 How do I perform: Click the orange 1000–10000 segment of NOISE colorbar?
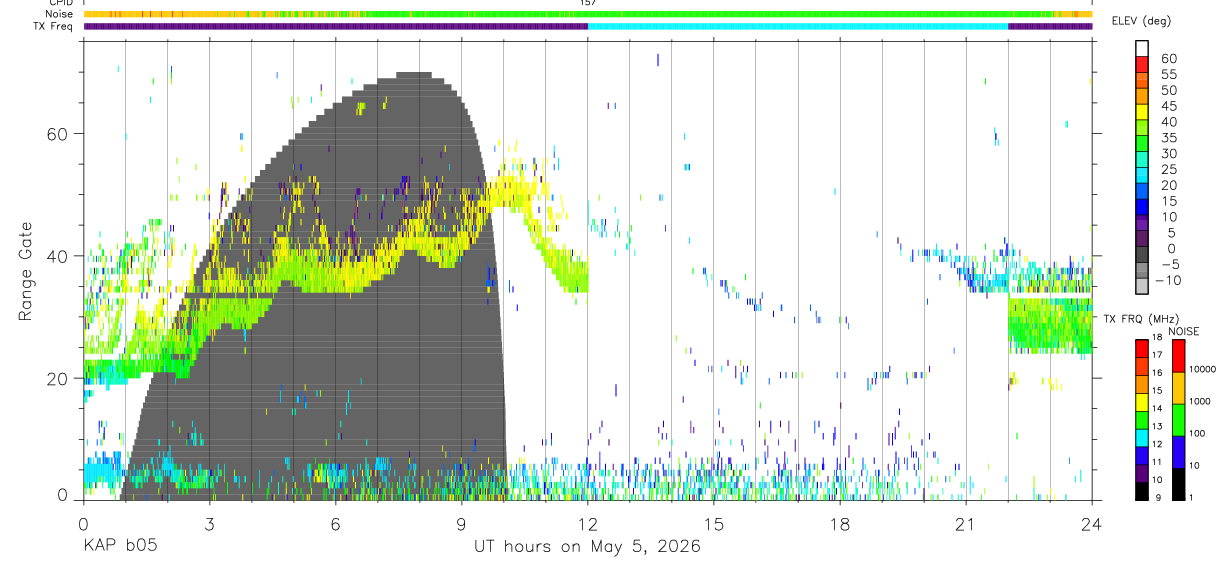(x=1178, y=388)
